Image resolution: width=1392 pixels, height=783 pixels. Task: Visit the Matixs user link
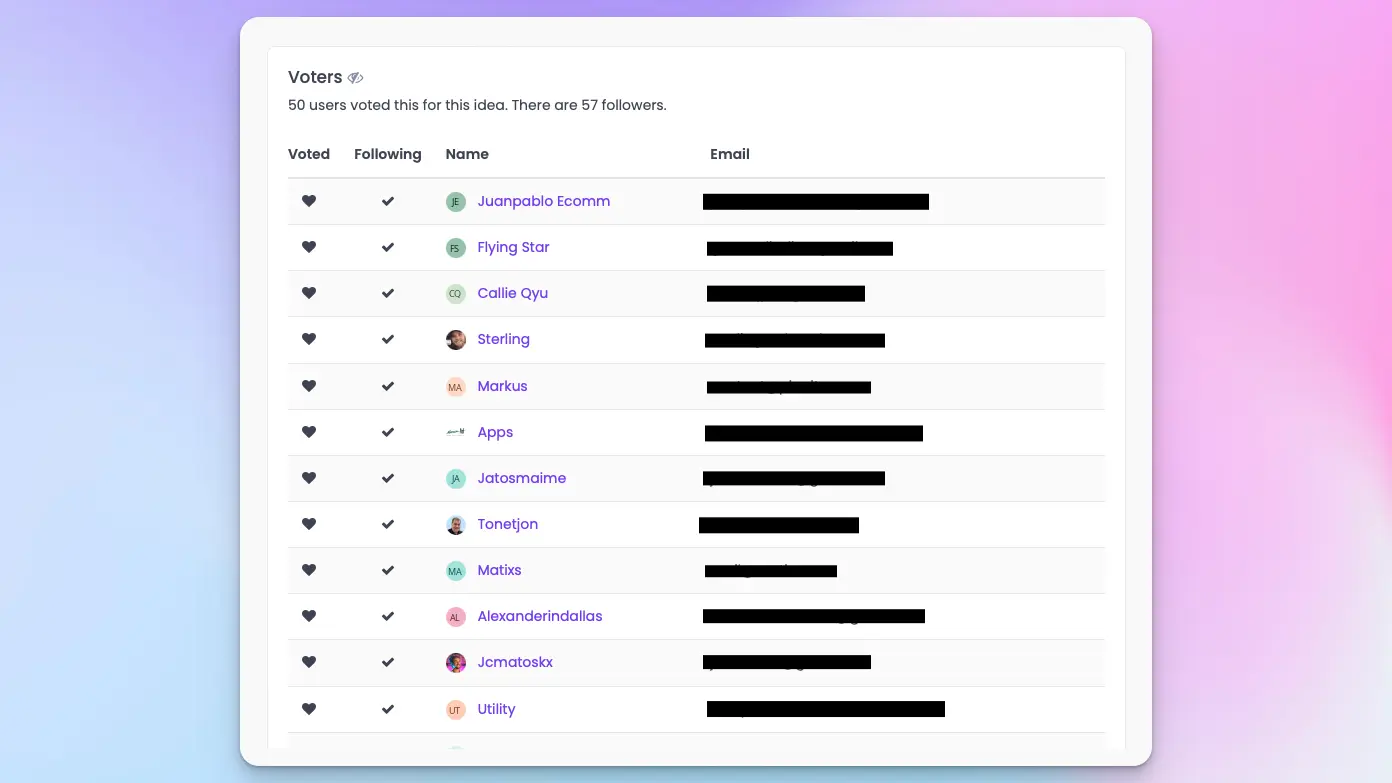(x=499, y=570)
